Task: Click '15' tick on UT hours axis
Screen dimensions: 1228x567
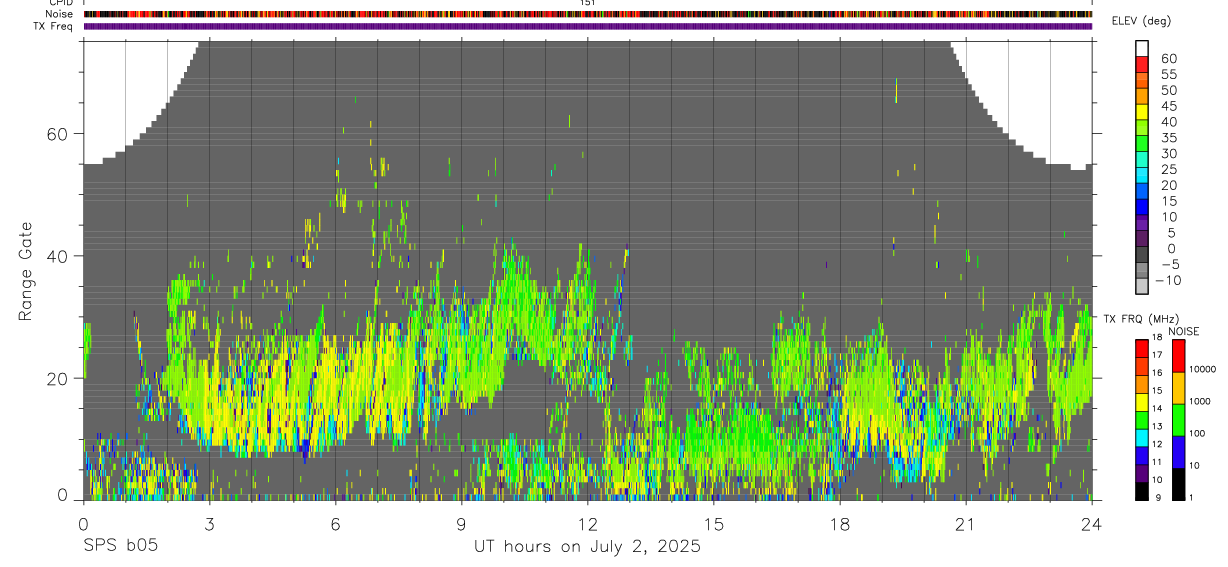Action: (x=714, y=523)
